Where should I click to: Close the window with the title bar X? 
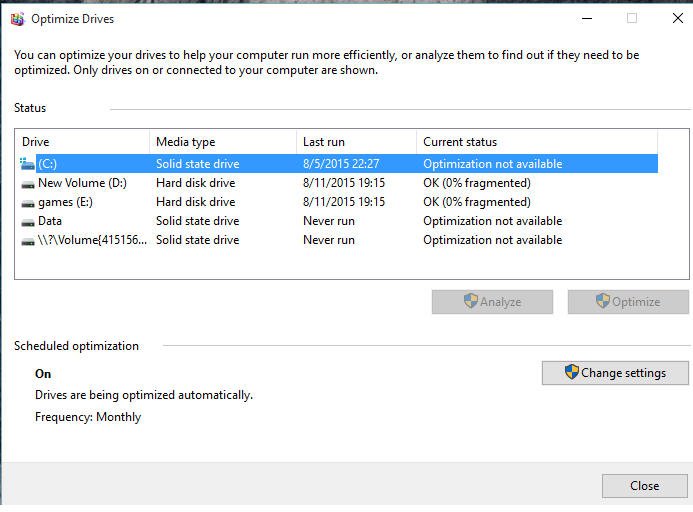[x=678, y=18]
